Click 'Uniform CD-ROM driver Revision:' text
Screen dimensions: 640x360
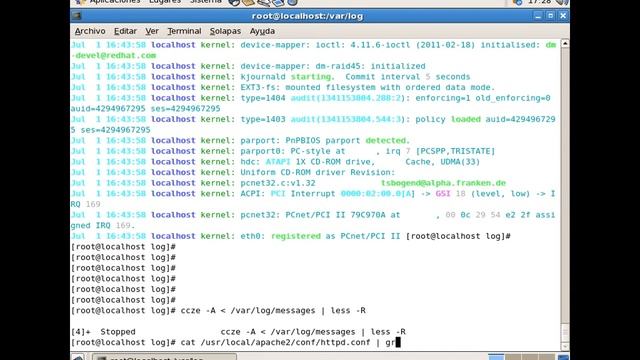pyautogui.click(x=318, y=172)
